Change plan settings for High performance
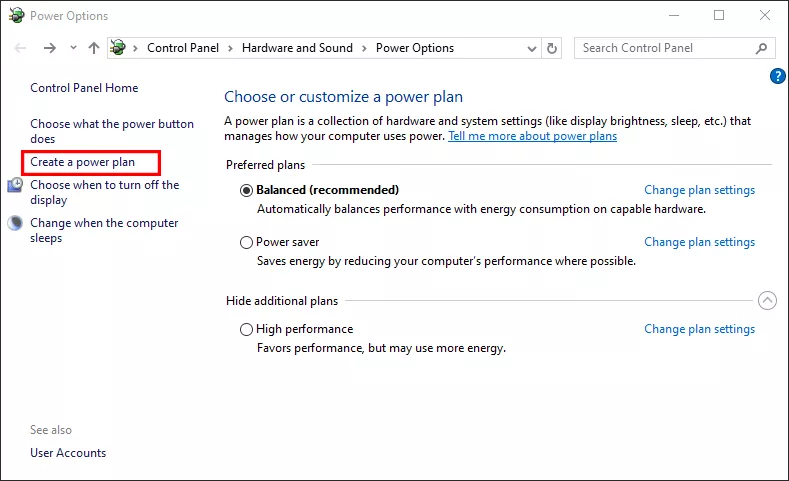Image resolution: width=789 pixels, height=481 pixels. [699, 329]
